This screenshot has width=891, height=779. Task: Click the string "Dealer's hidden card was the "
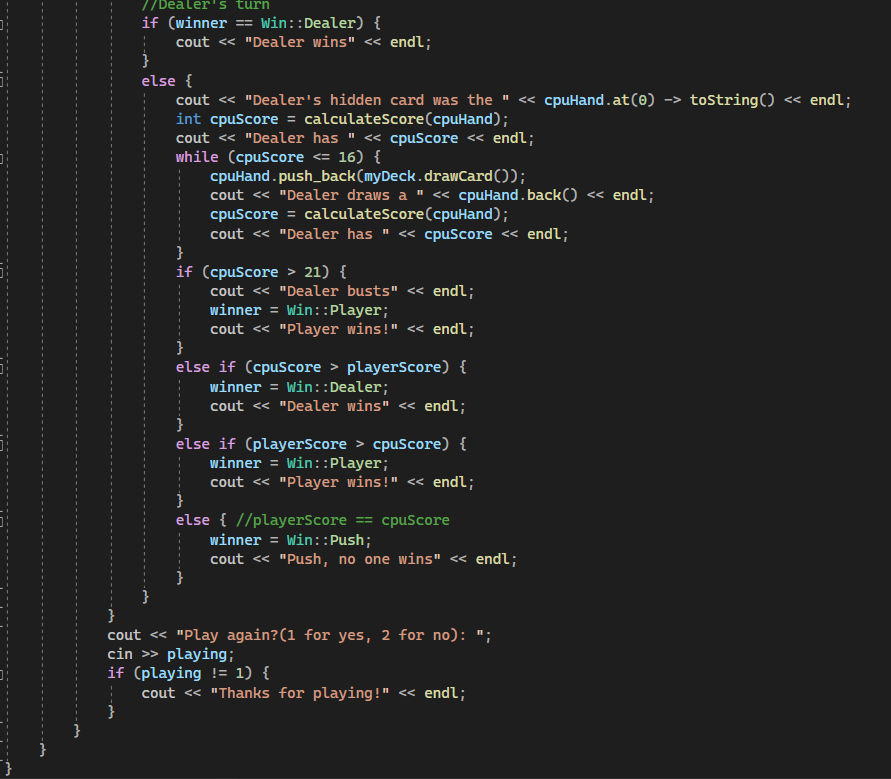coord(377,100)
